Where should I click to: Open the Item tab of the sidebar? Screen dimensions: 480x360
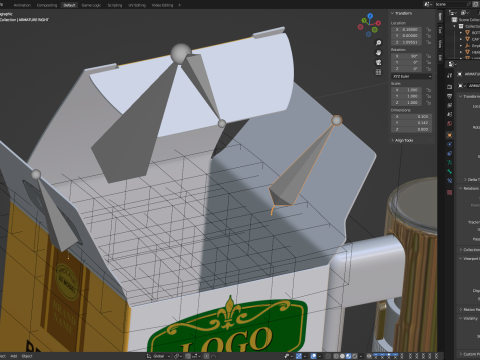(x=440, y=17)
